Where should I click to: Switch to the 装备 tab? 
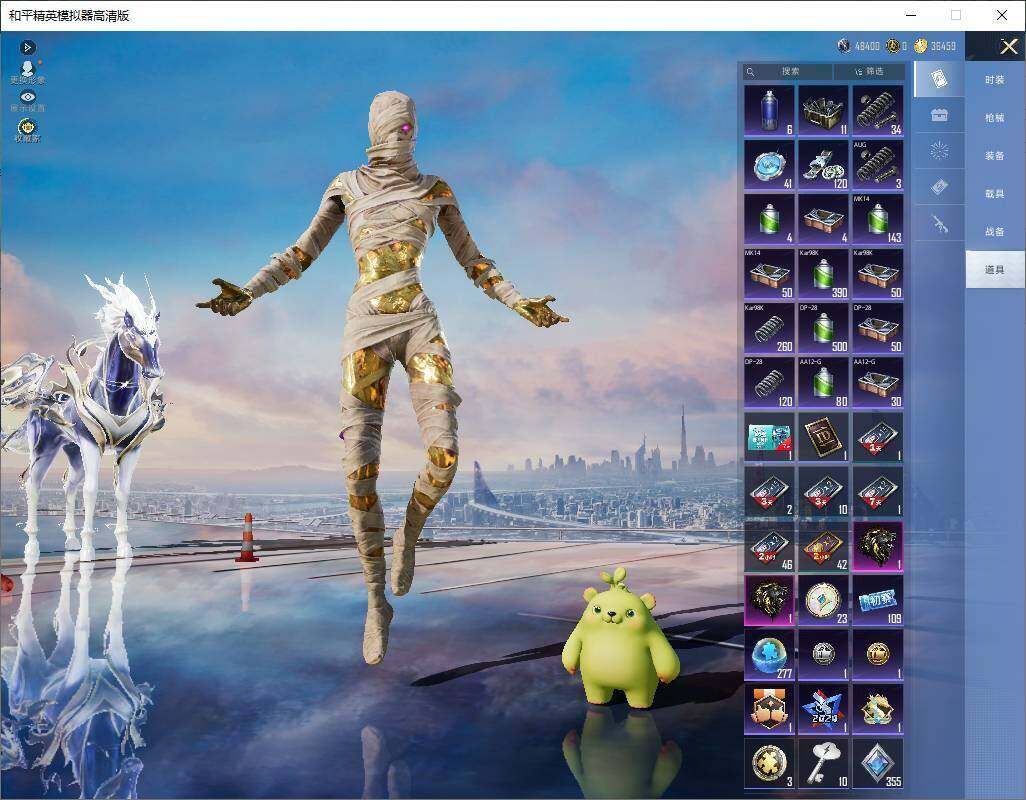995,156
